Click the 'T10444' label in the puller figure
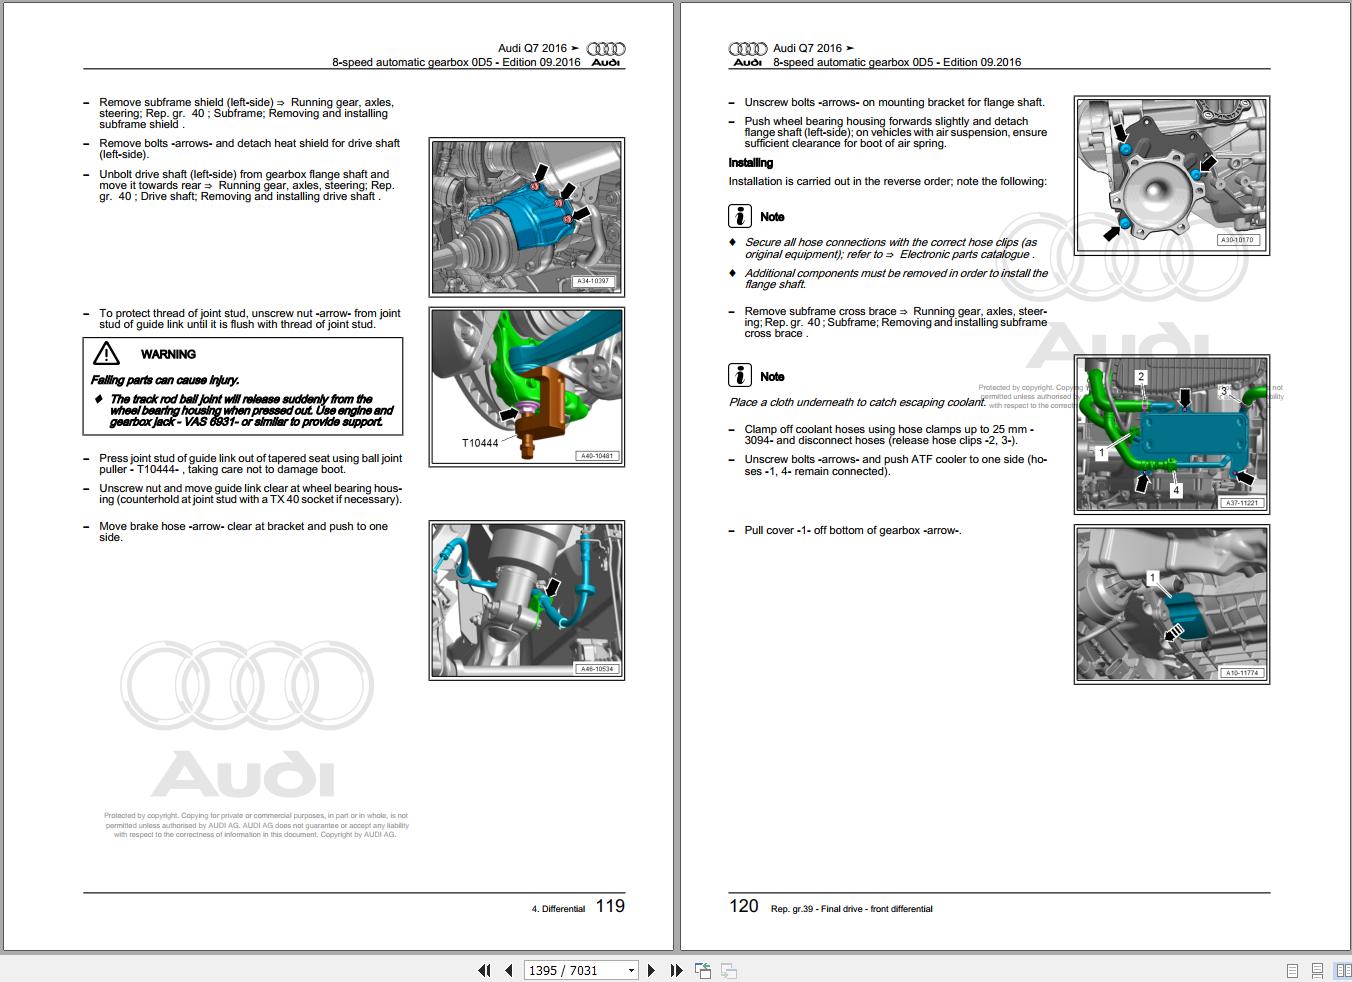1352x982 pixels. 480,443
